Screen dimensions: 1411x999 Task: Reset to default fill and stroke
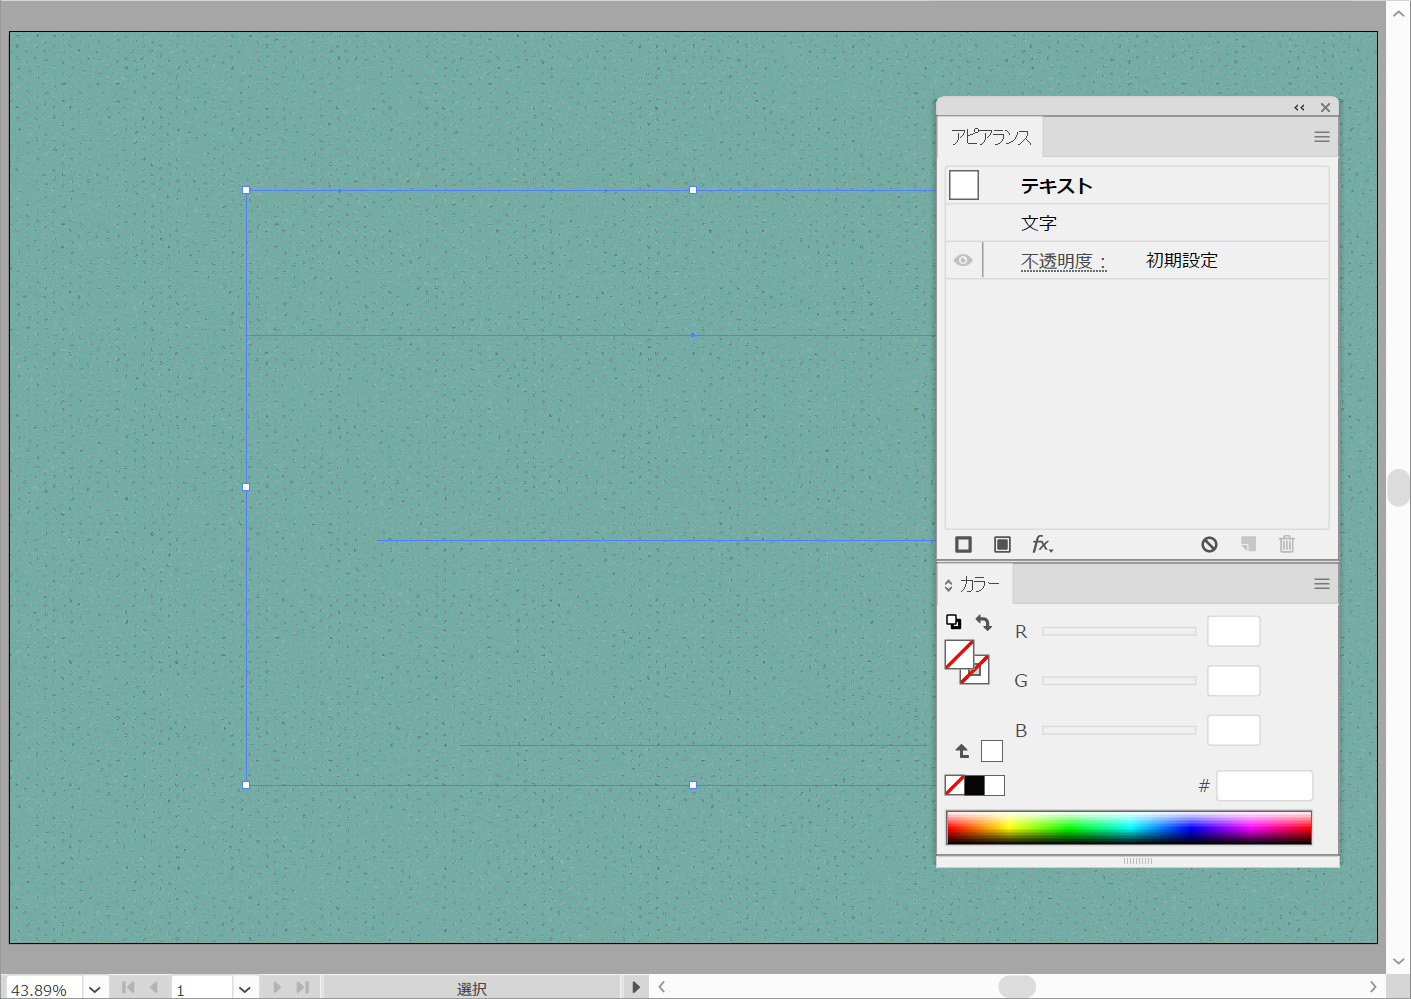pyautogui.click(x=953, y=622)
